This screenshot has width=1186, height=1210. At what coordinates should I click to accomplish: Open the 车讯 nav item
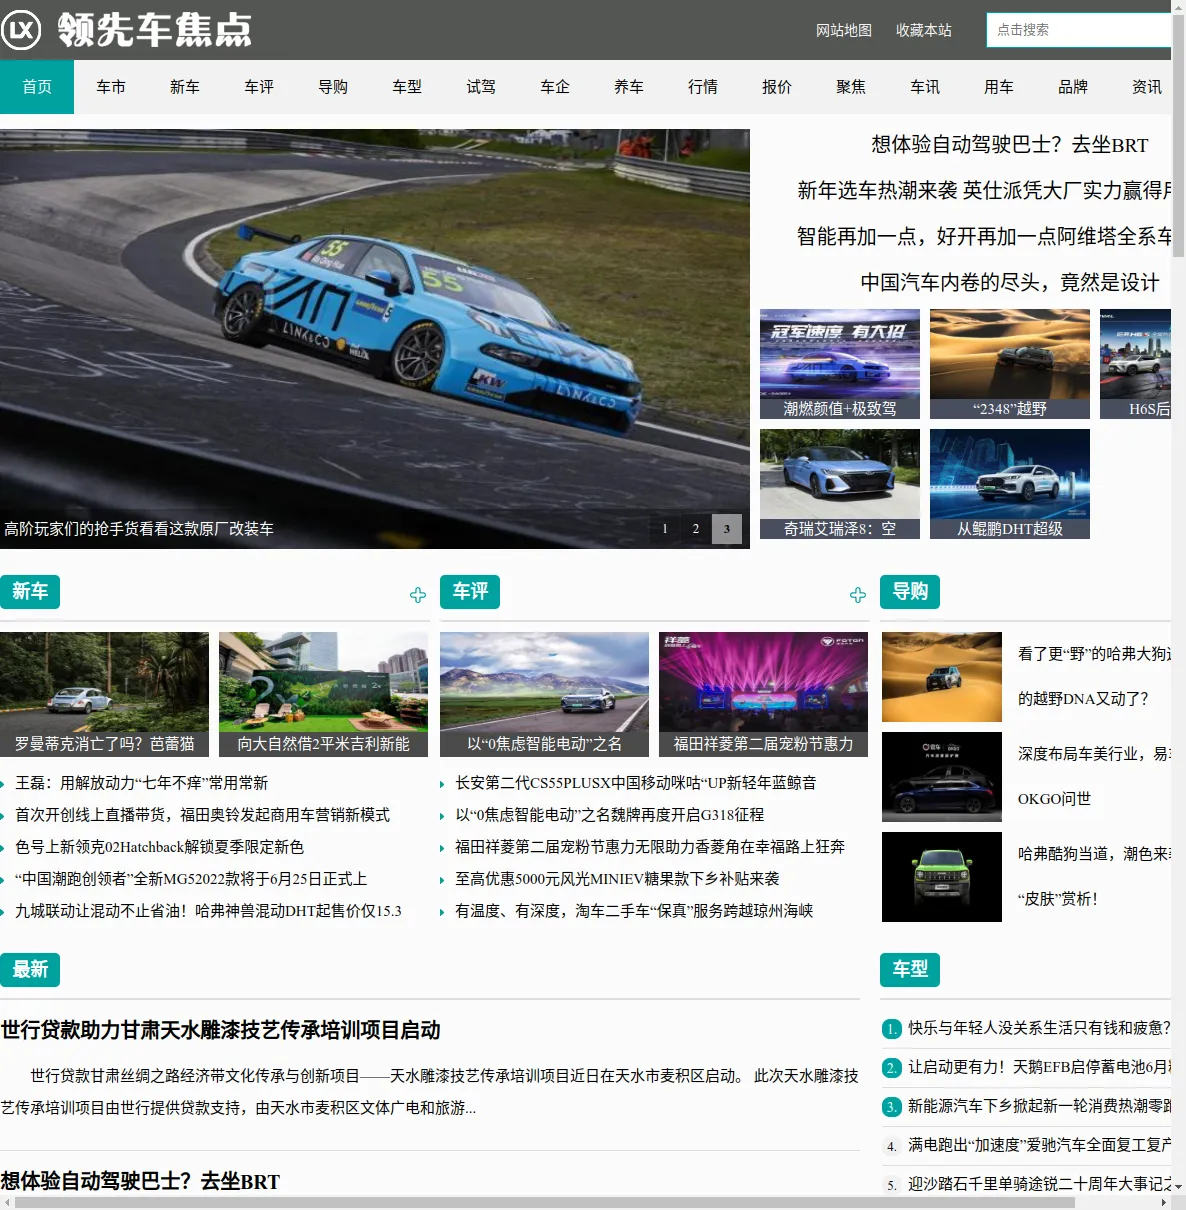pos(925,87)
